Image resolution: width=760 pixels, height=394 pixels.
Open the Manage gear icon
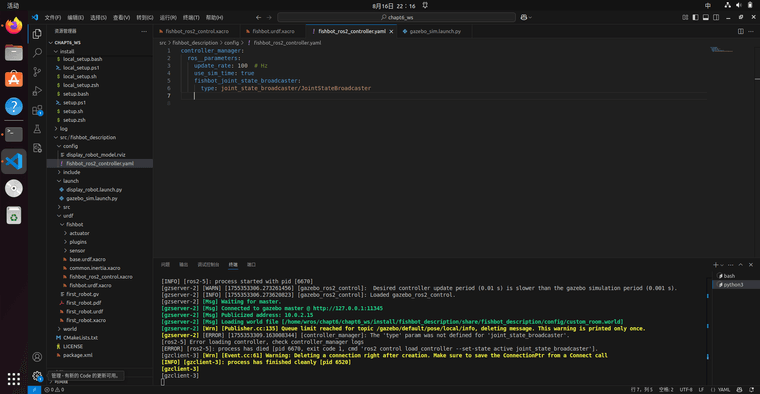click(x=37, y=376)
